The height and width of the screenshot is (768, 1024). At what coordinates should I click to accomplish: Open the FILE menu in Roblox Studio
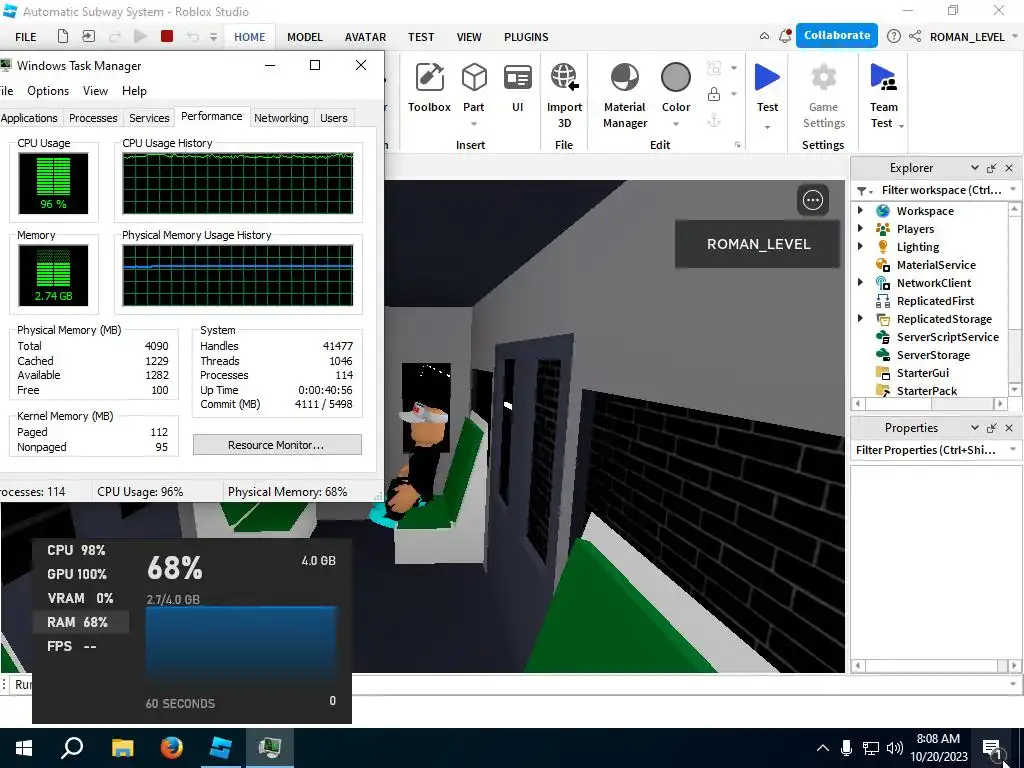click(25, 37)
